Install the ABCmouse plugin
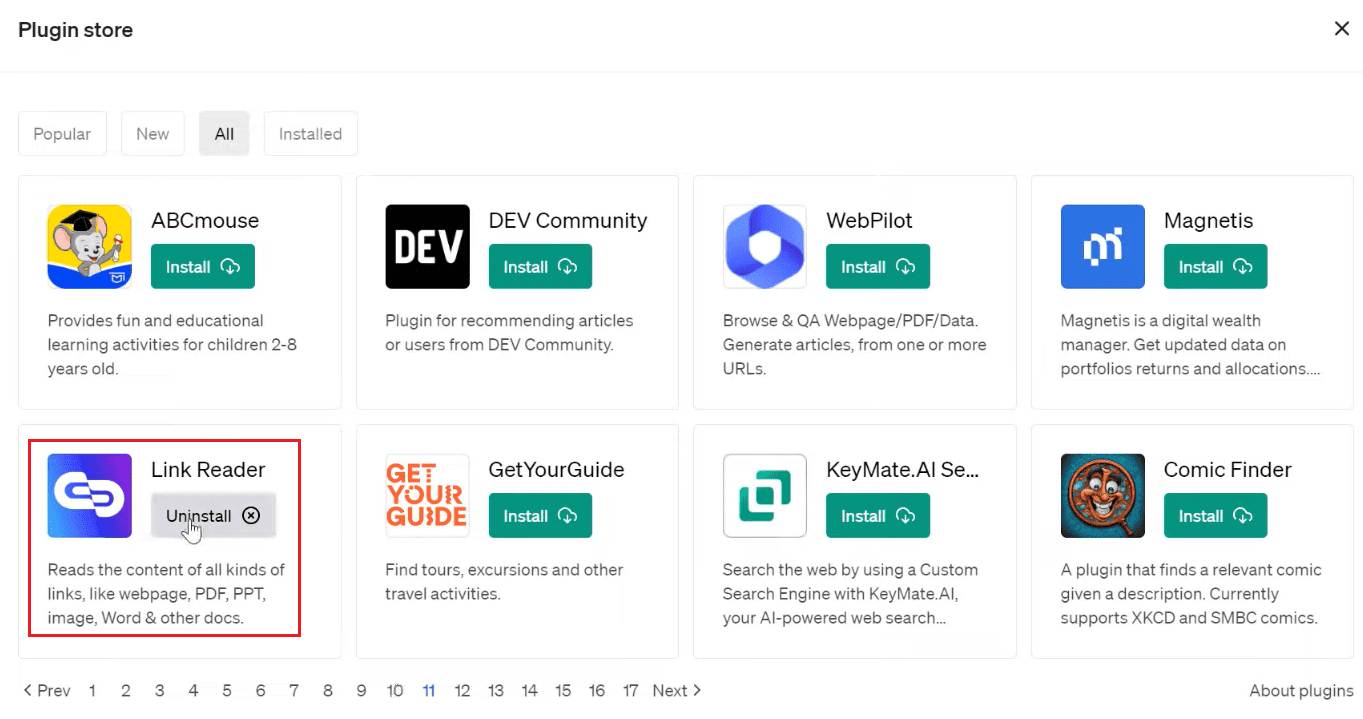The height and width of the screenshot is (719, 1363). [202, 267]
